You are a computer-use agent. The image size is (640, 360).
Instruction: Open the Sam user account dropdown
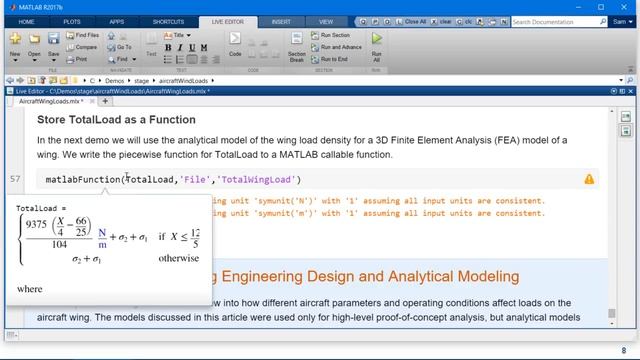[622, 22]
